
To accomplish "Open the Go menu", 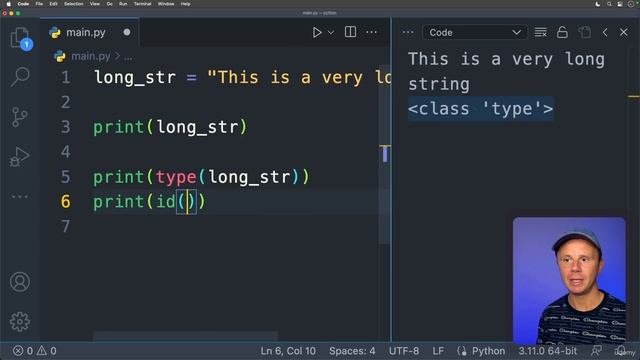I will click(x=109, y=4).
